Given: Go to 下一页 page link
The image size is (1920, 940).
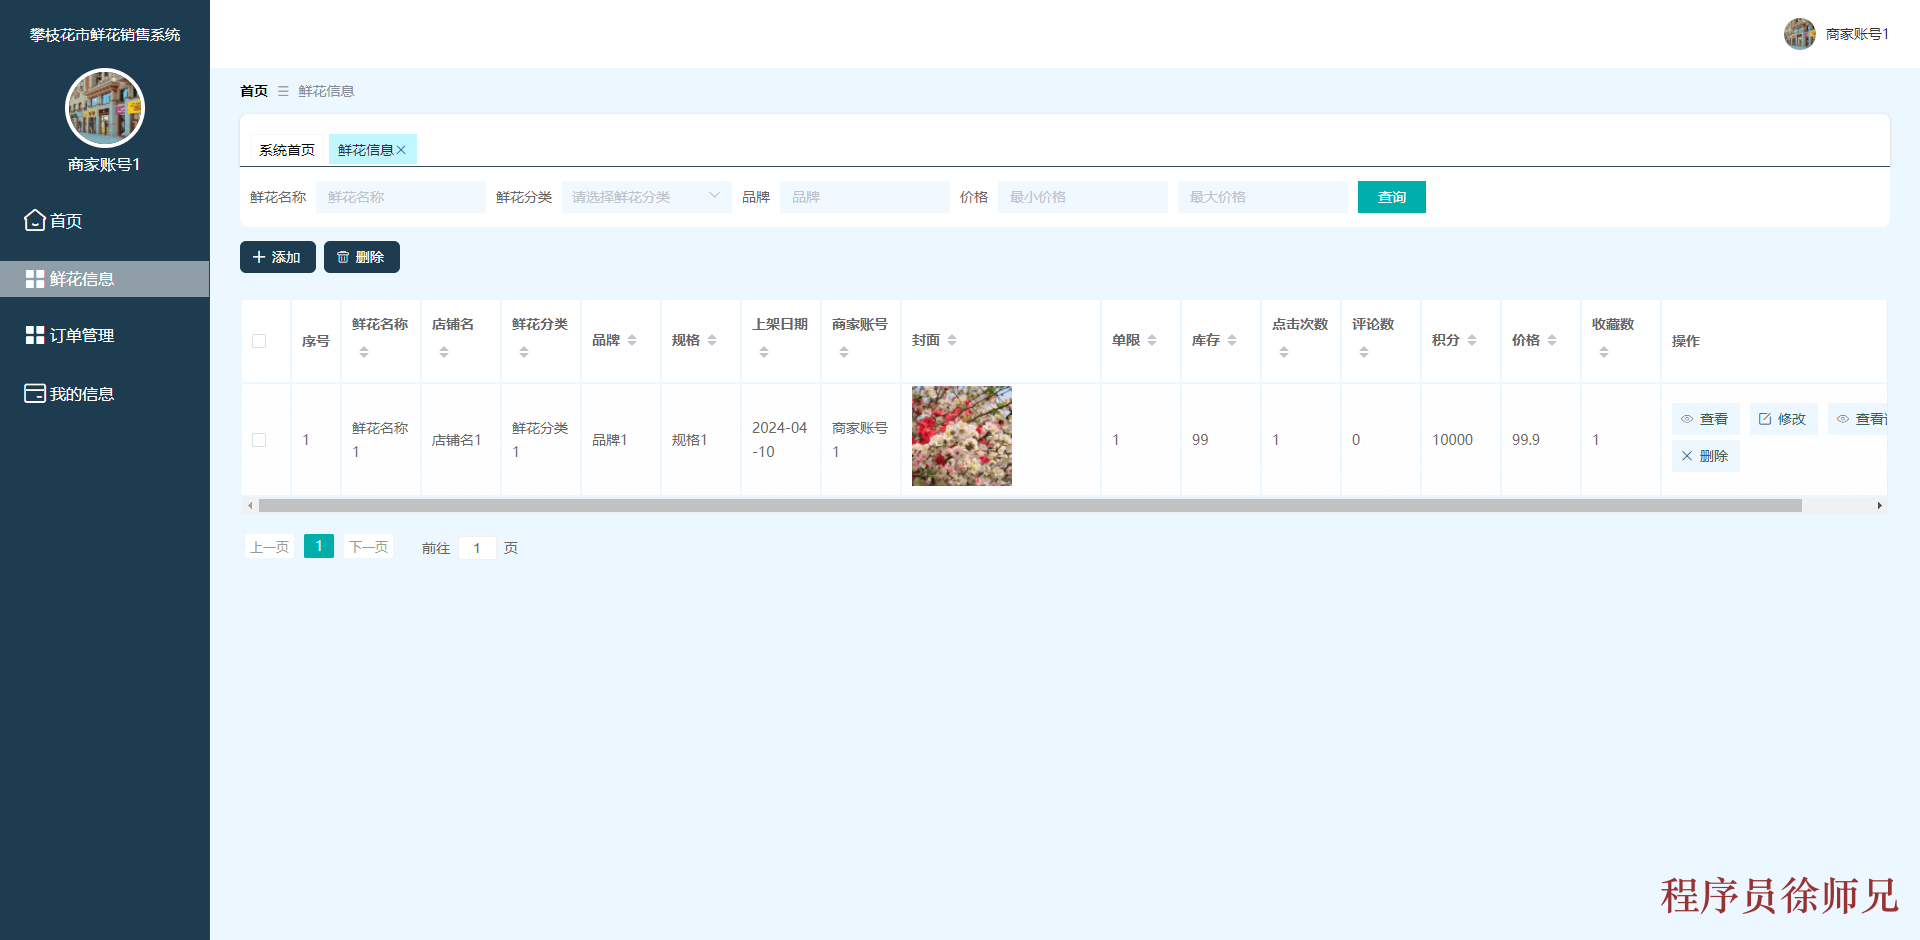Looking at the screenshot, I should pyautogui.click(x=368, y=546).
